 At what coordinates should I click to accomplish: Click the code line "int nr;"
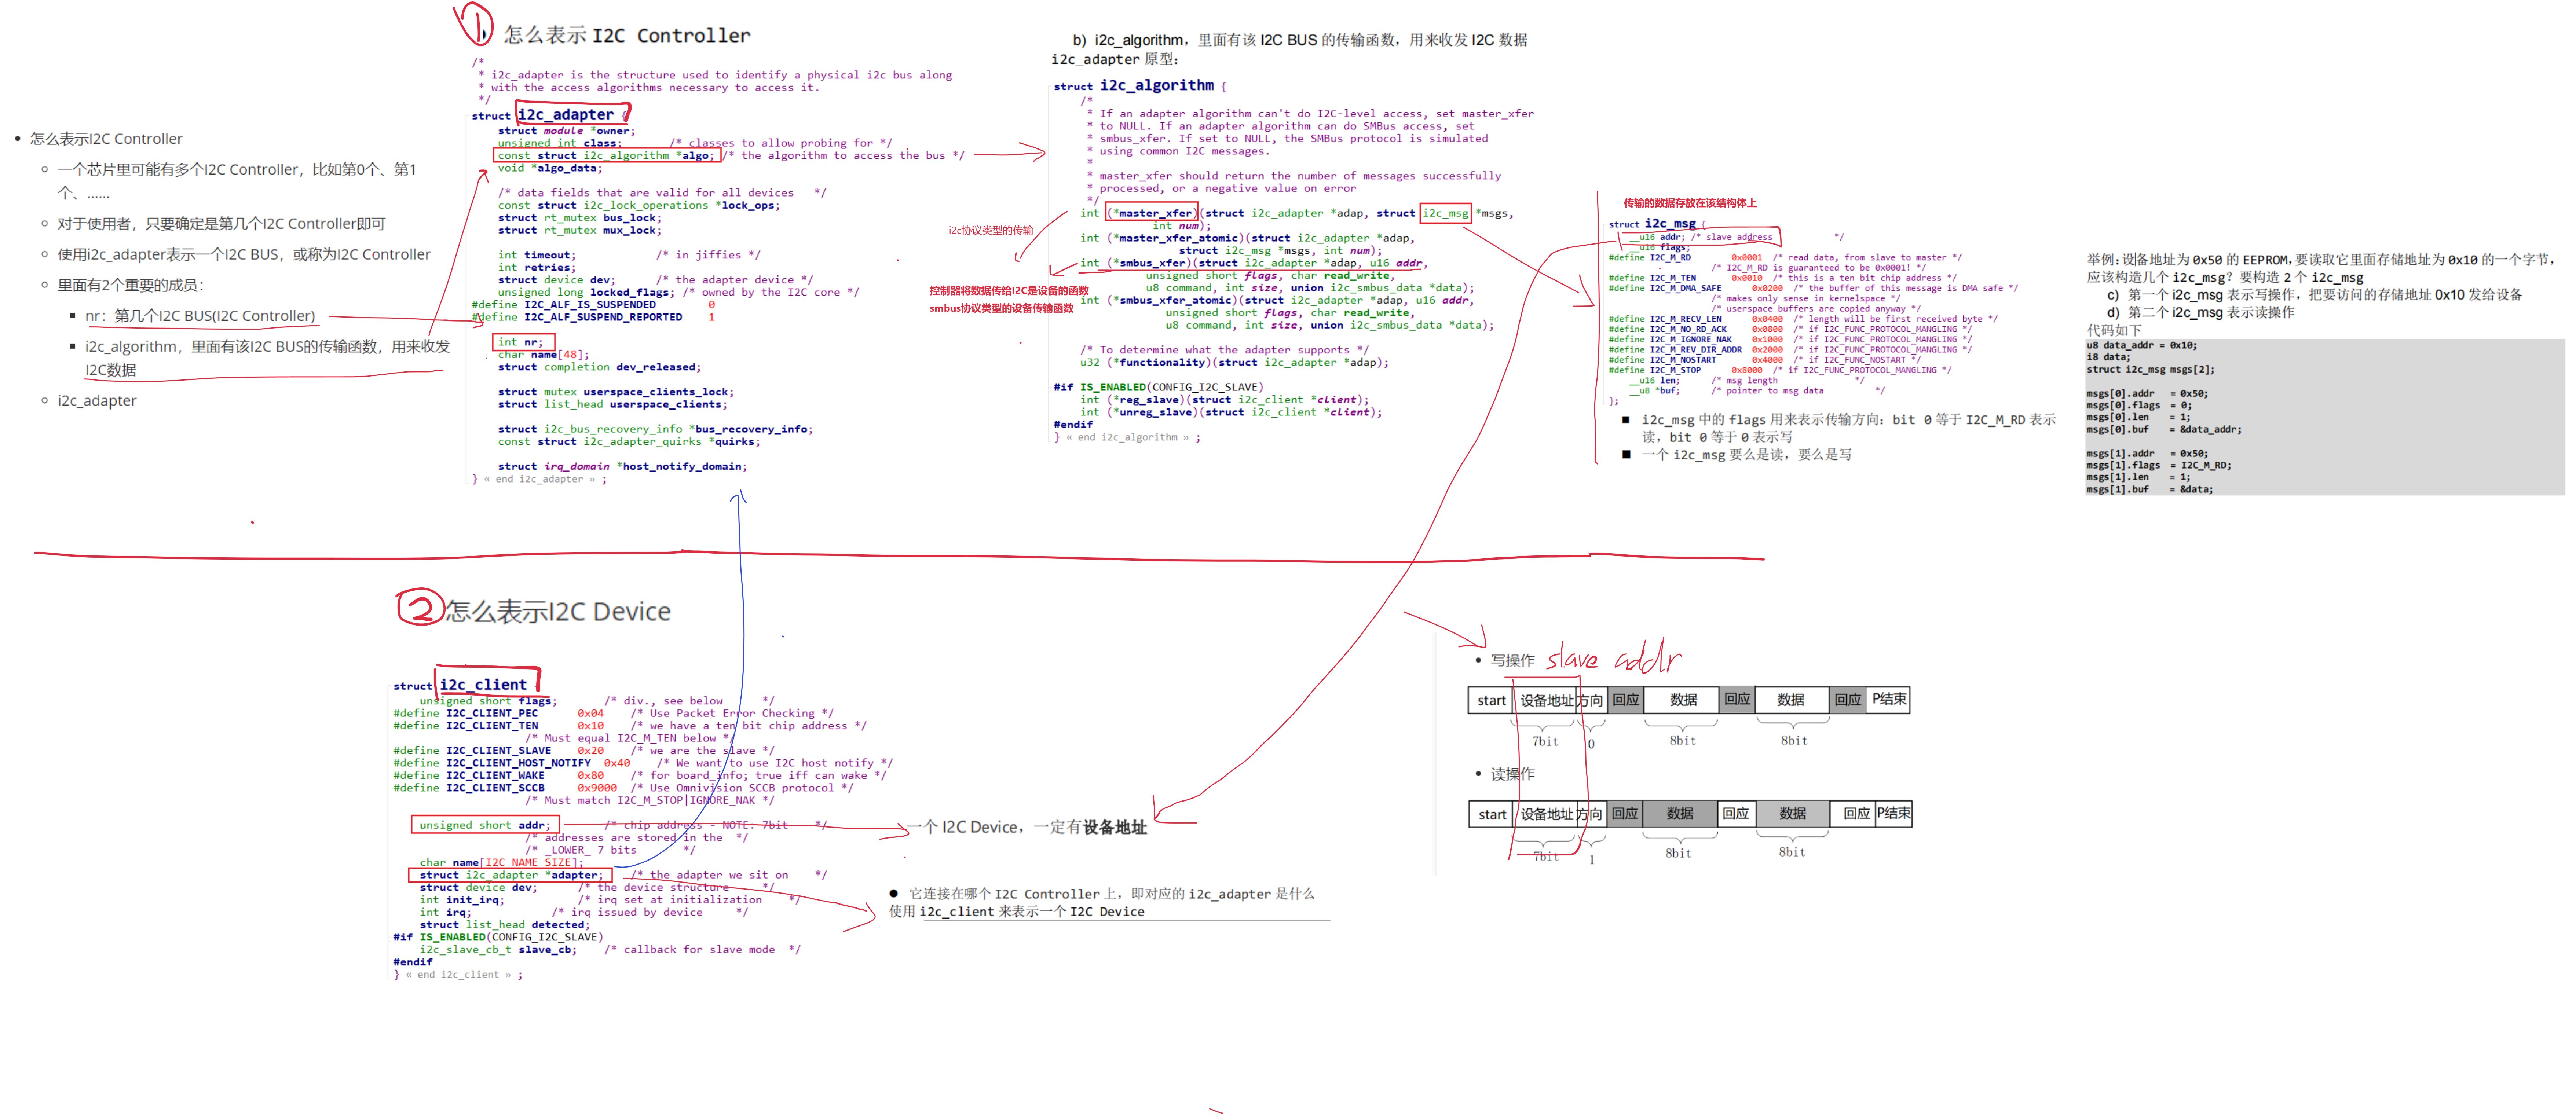pos(520,342)
